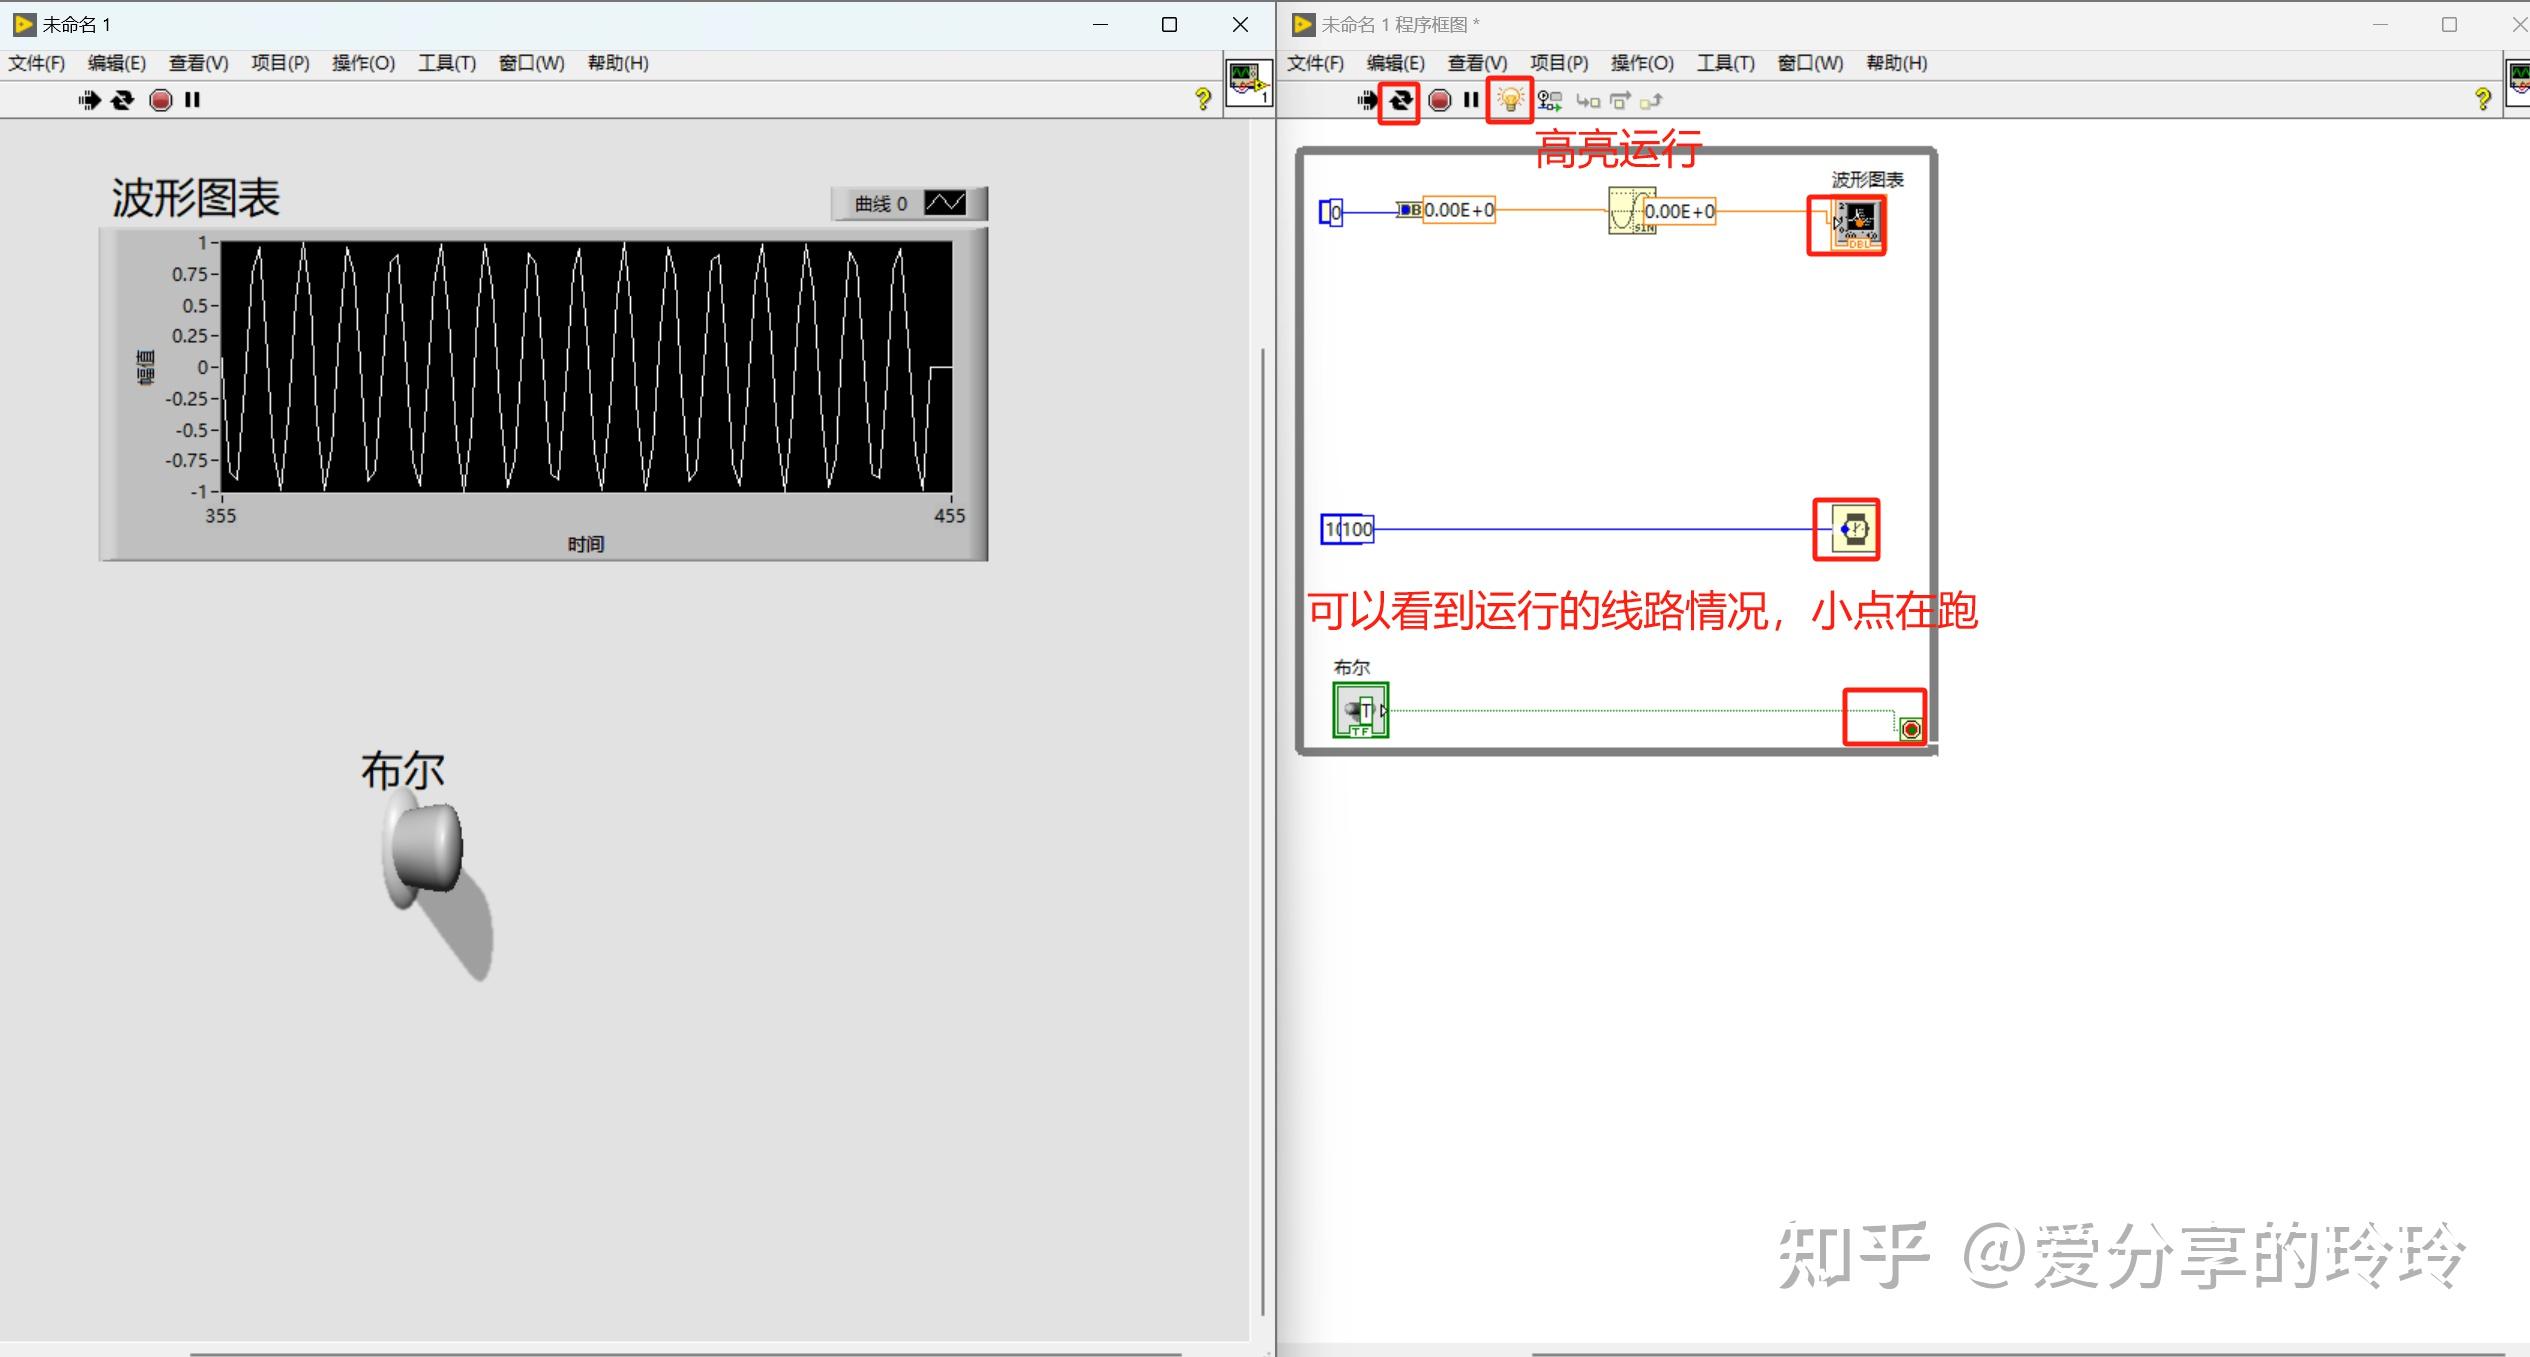Select the Retain Wire Values toolbar icon
The height and width of the screenshot is (1357, 2530).
tap(1547, 100)
